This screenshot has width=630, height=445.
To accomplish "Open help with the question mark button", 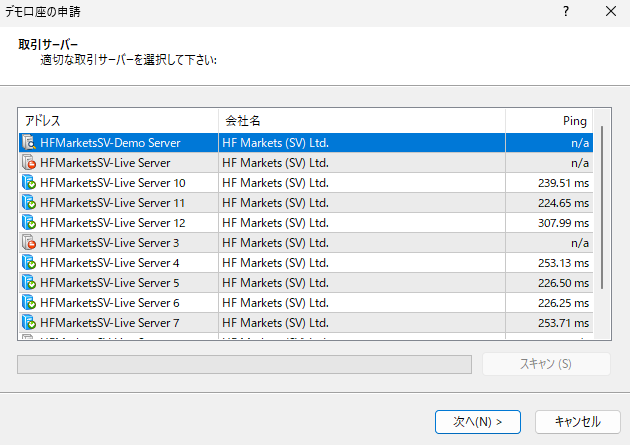I will click(x=566, y=11).
